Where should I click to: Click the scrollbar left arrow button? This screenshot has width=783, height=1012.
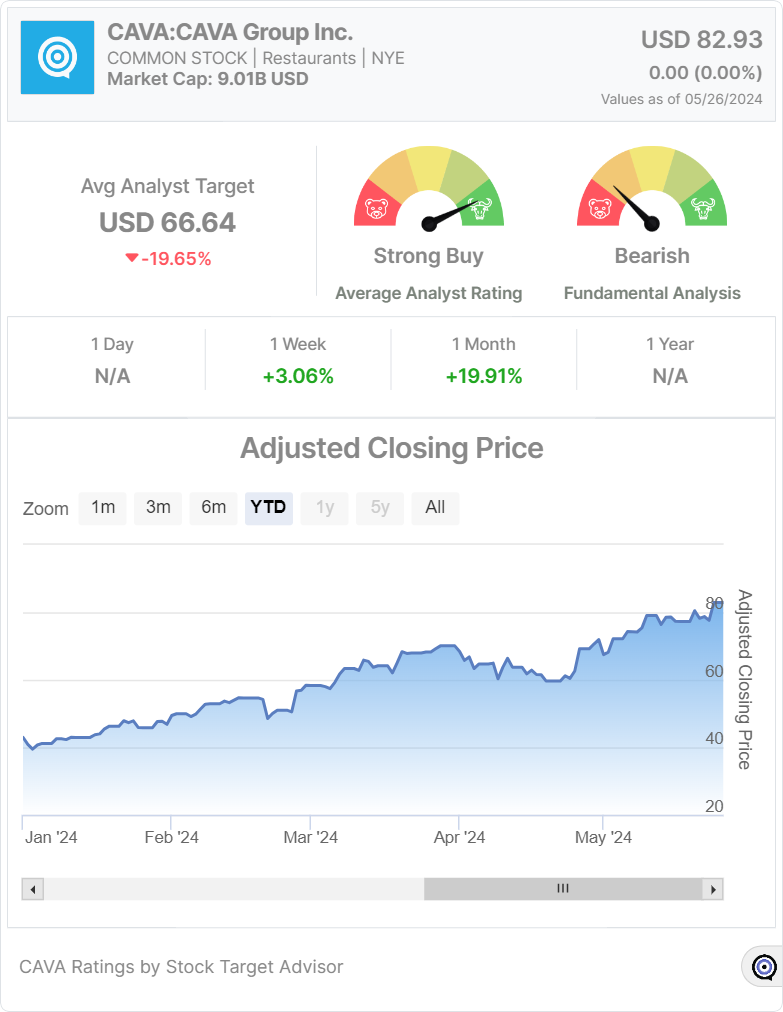tap(33, 889)
